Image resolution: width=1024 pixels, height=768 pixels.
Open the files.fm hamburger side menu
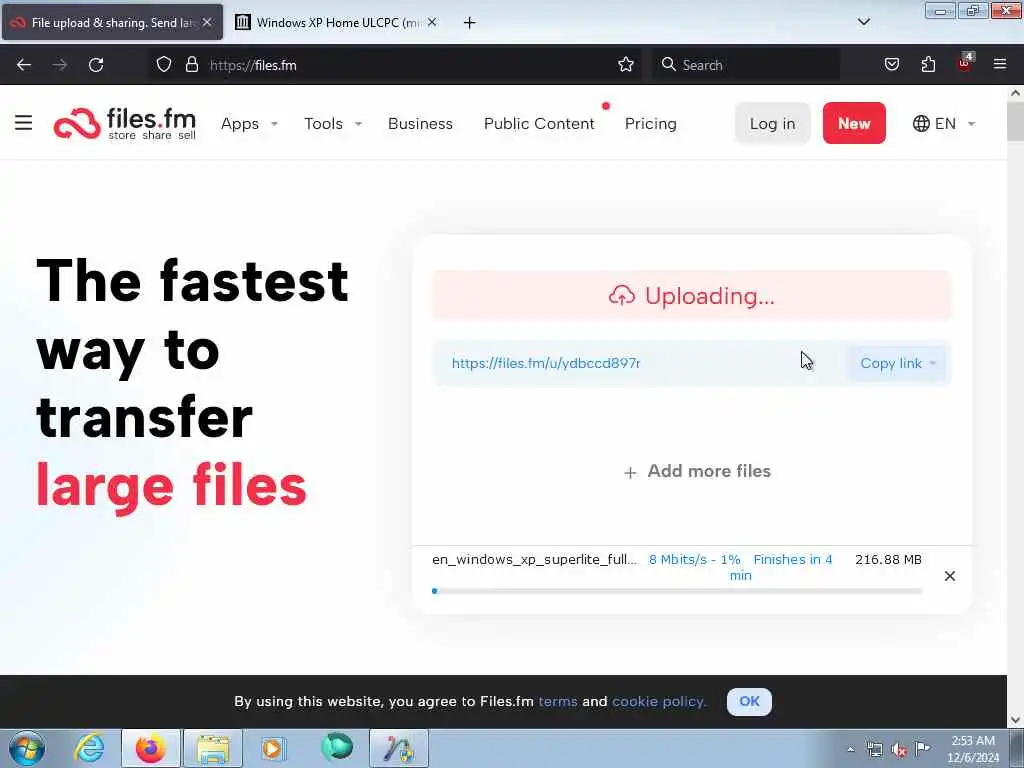click(24, 123)
